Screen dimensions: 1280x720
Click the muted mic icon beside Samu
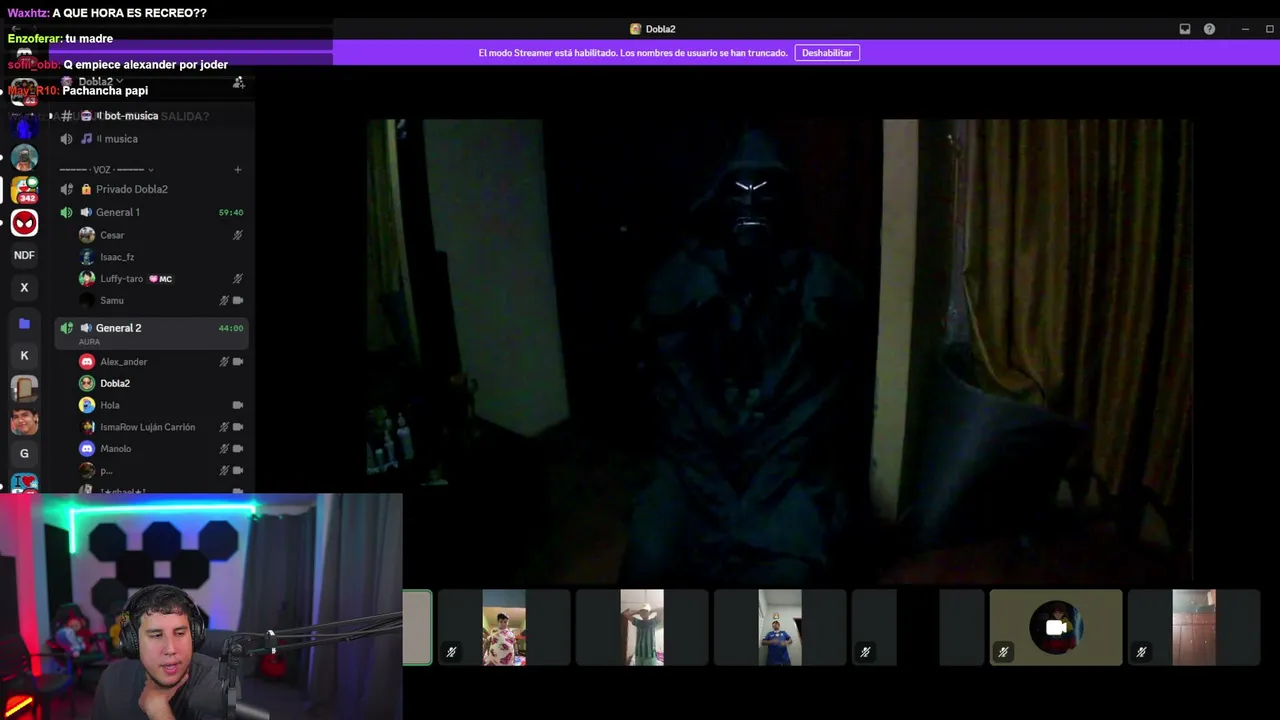[x=224, y=300]
